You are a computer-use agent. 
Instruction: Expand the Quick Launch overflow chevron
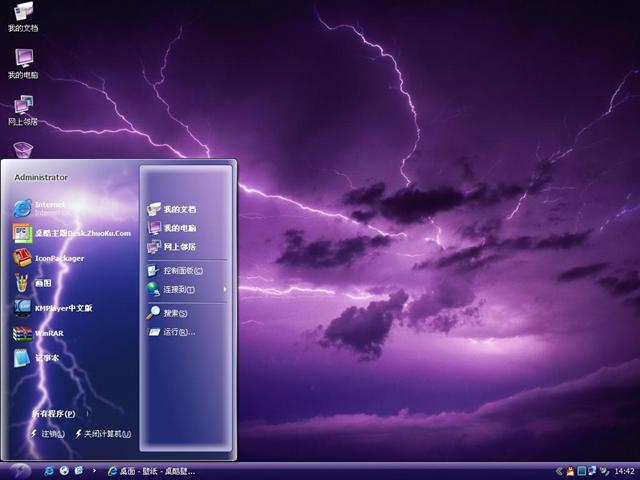(94, 471)
